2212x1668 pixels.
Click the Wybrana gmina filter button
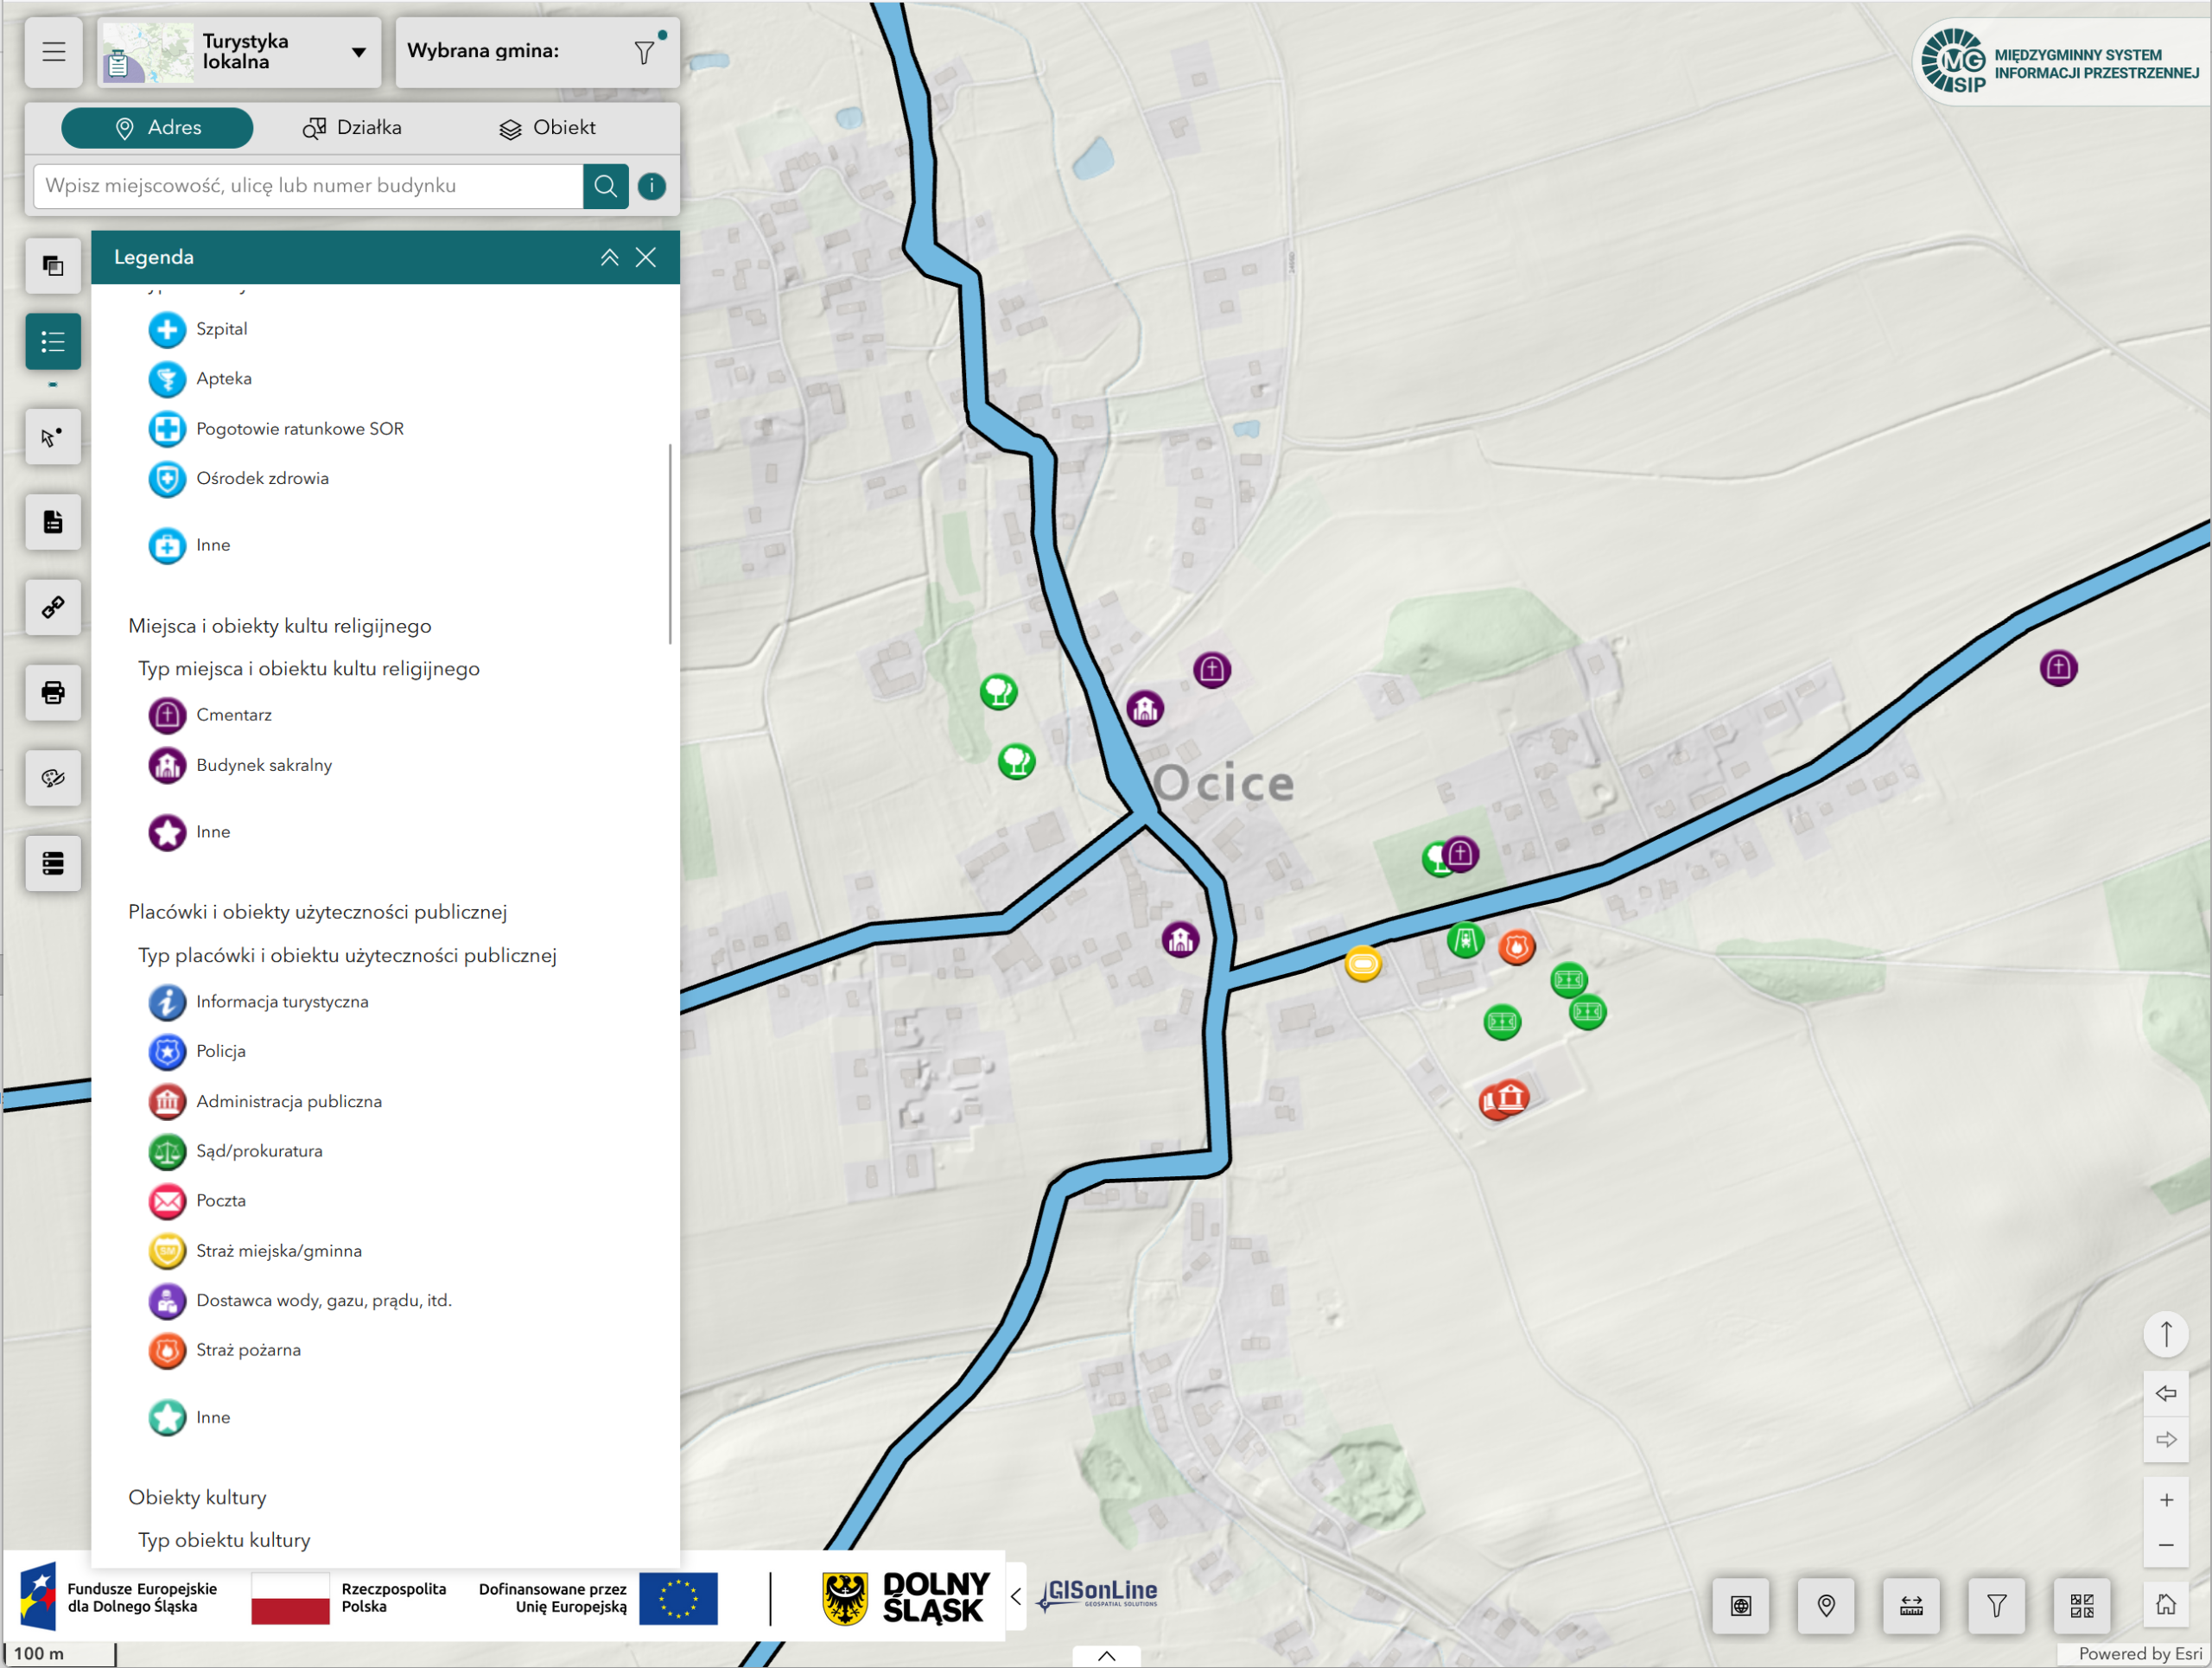click(x=645, y=52)
